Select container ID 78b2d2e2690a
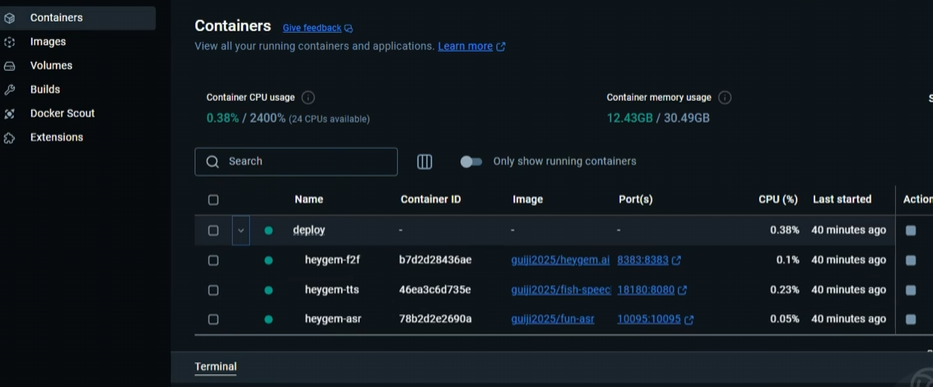The width and height of the screenshot is (933, 387). (435, 319)
